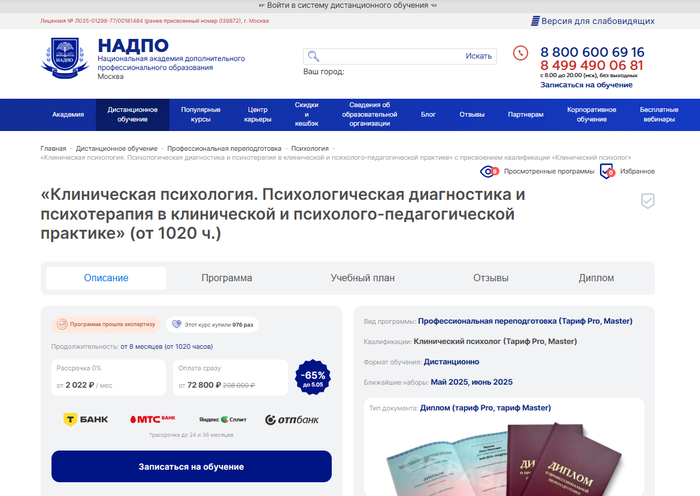Viewport: 700px width, 496px height.
Task: Click the -65% discount badge
Action: tap(313, 377)
